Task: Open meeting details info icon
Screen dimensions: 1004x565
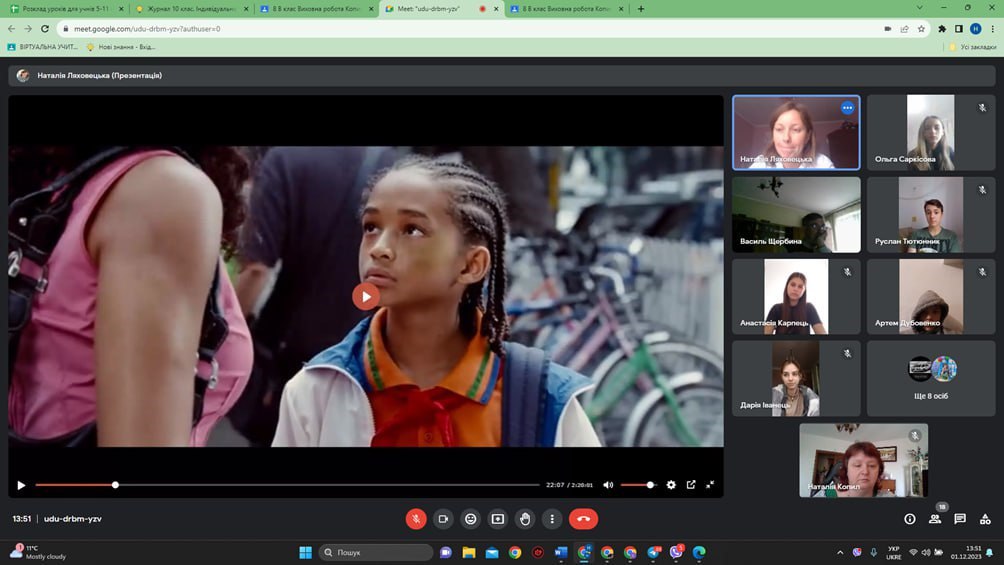Action: click(909, 519)
